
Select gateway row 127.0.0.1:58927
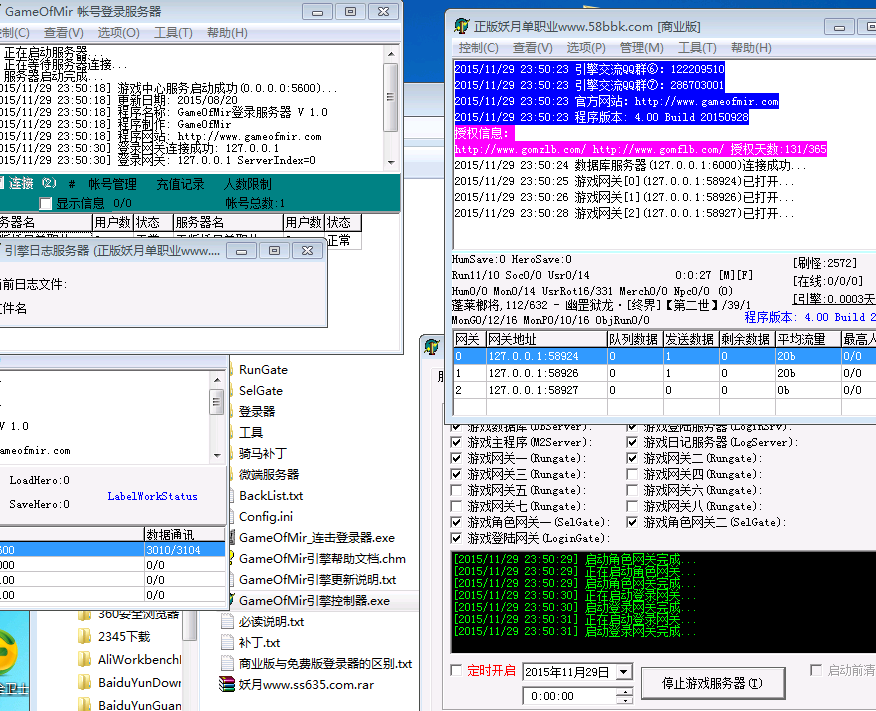pos(664,390)
